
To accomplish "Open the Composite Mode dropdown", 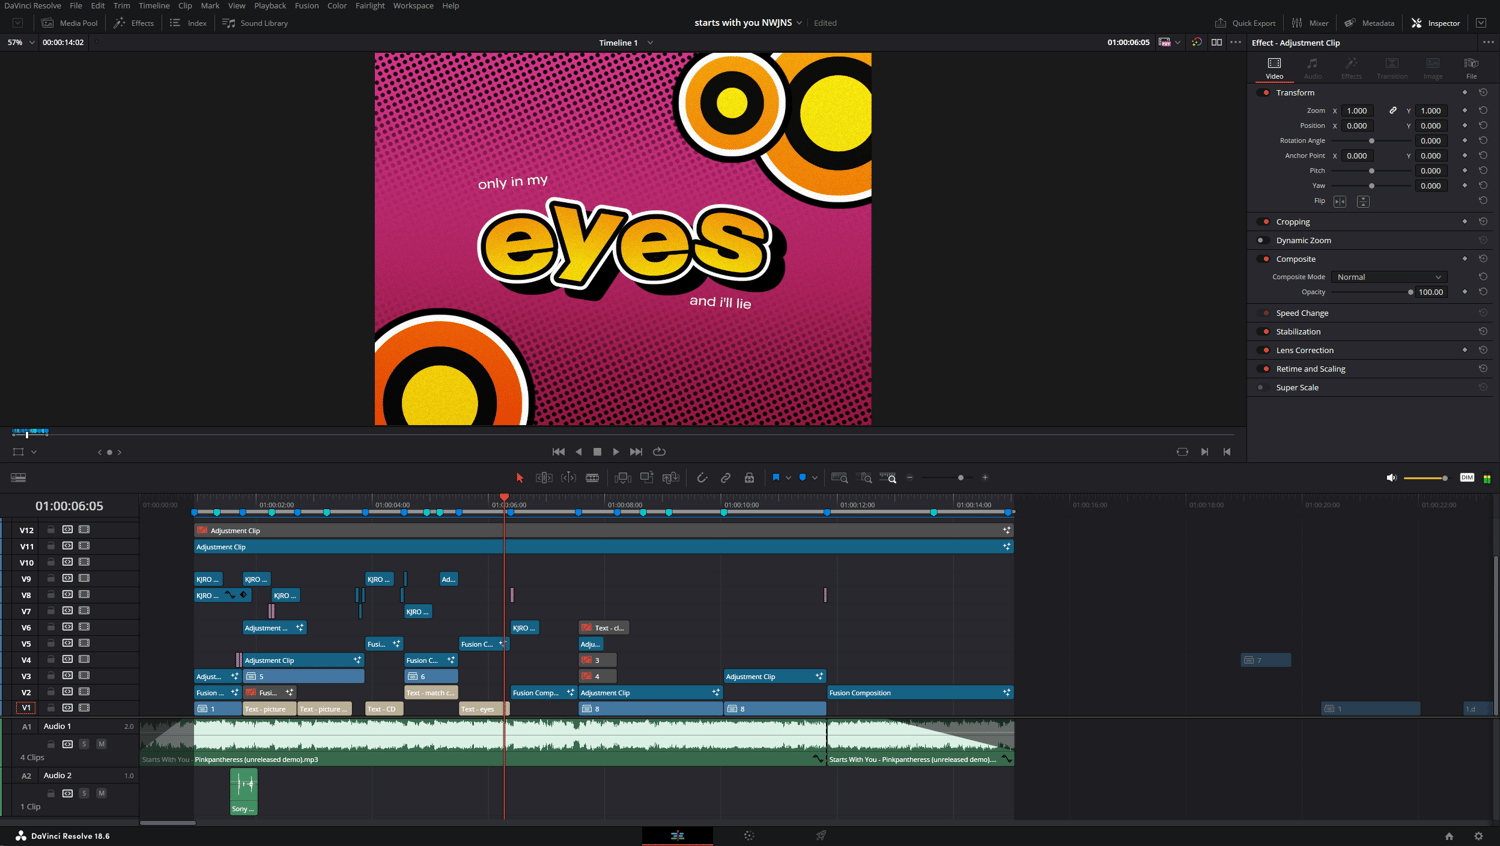I will point(1388,277).
